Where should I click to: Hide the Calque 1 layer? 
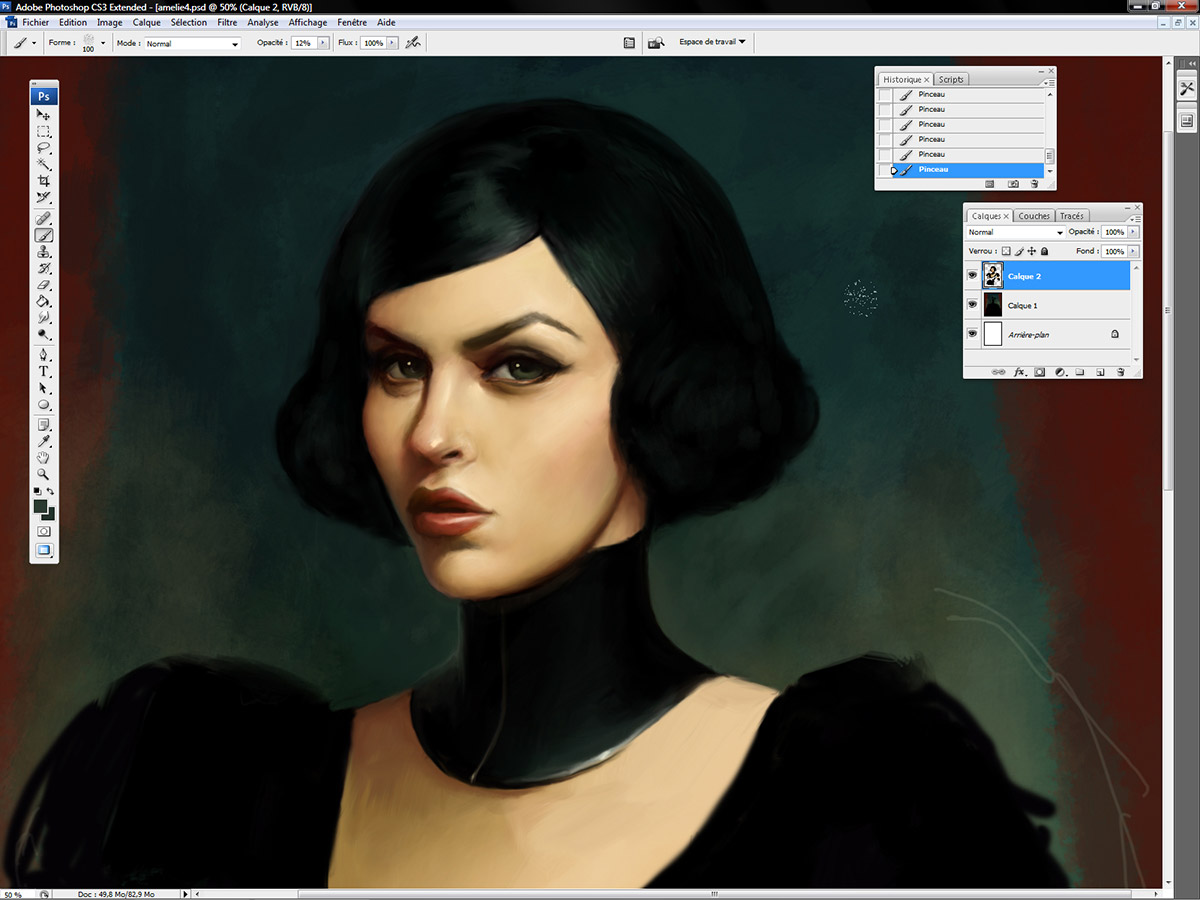972,305
